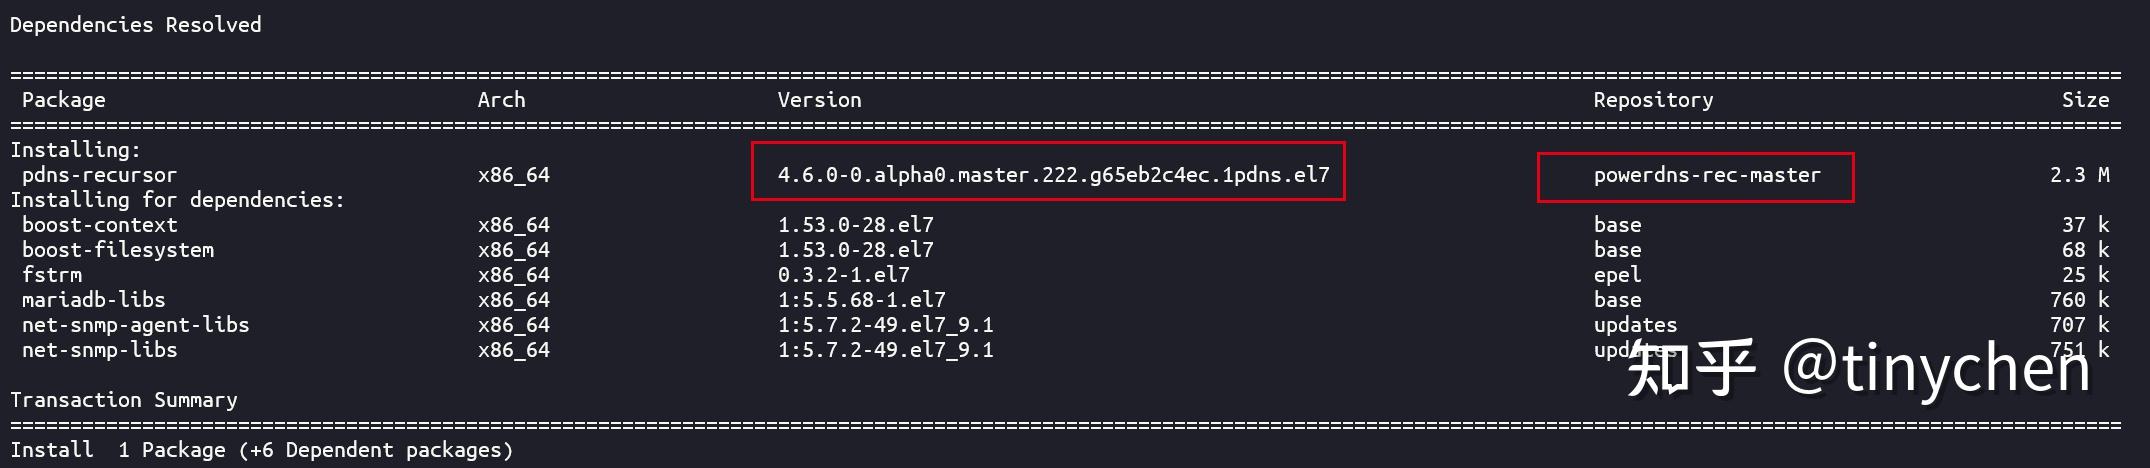The width and height of the screenshot is (2150, 468).
Task: Click the 0.3.2-1.el7 version text
Action: pyautogui.click(x=843, y=275)
